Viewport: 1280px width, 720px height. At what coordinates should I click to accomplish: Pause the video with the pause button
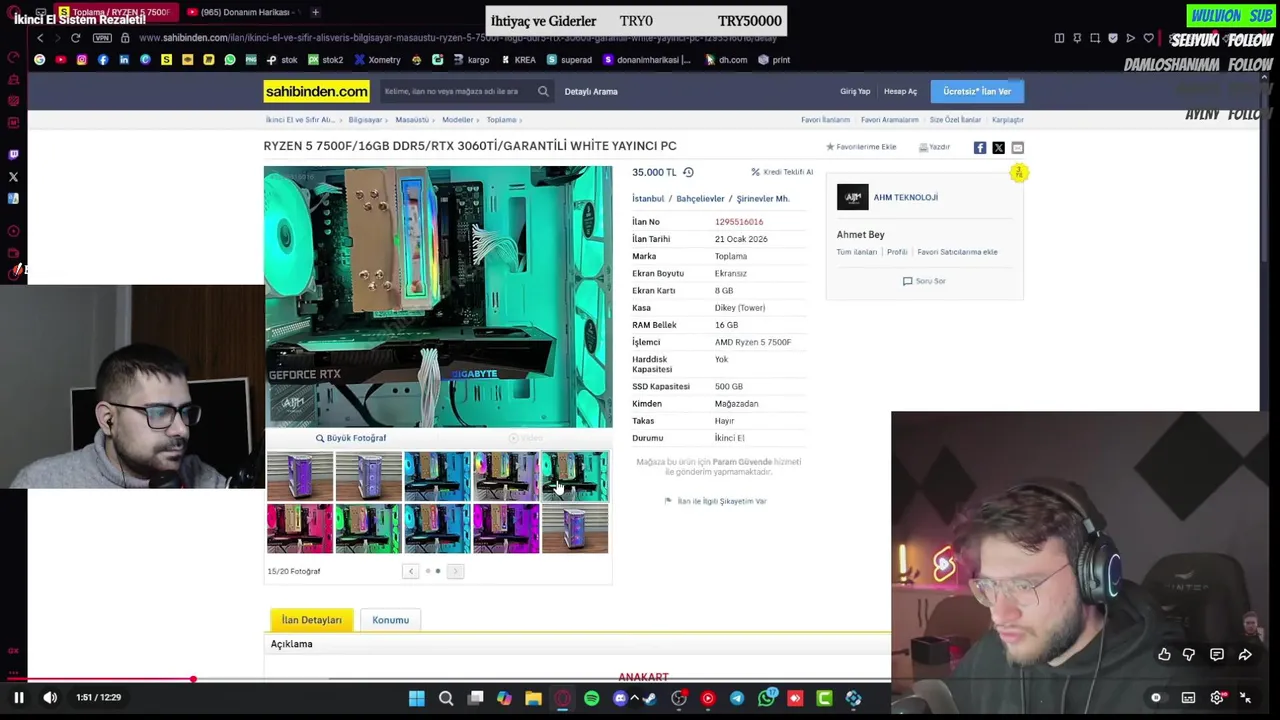point(18,697)
